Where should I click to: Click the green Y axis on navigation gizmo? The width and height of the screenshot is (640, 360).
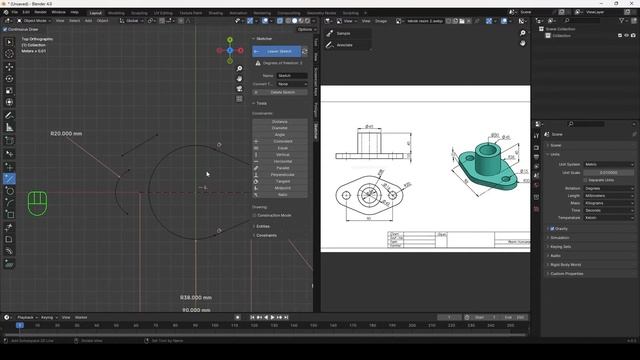(x=230, y=40)
